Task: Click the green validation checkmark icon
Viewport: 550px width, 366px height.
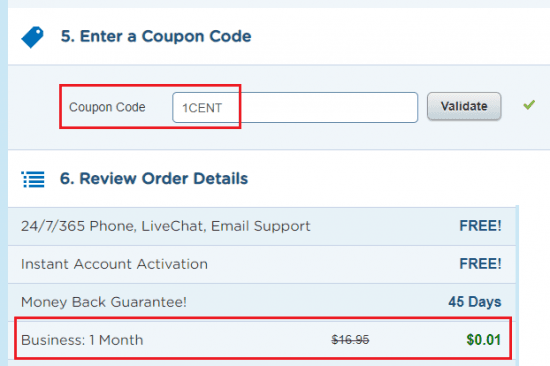Action: pos(529,105)
